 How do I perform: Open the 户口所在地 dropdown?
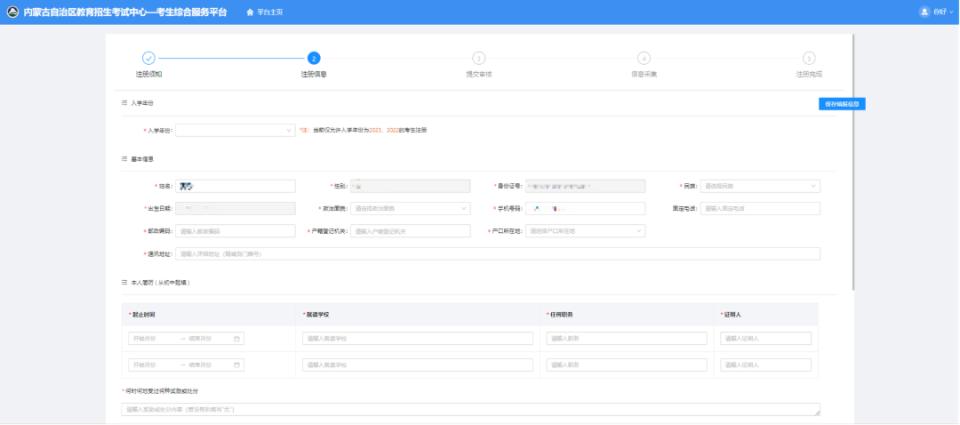(x=585, y=231)
